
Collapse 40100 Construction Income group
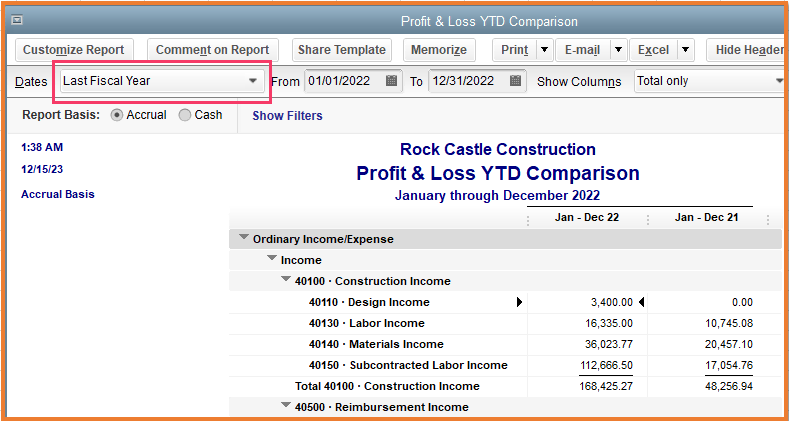click(x=286, y=279)
